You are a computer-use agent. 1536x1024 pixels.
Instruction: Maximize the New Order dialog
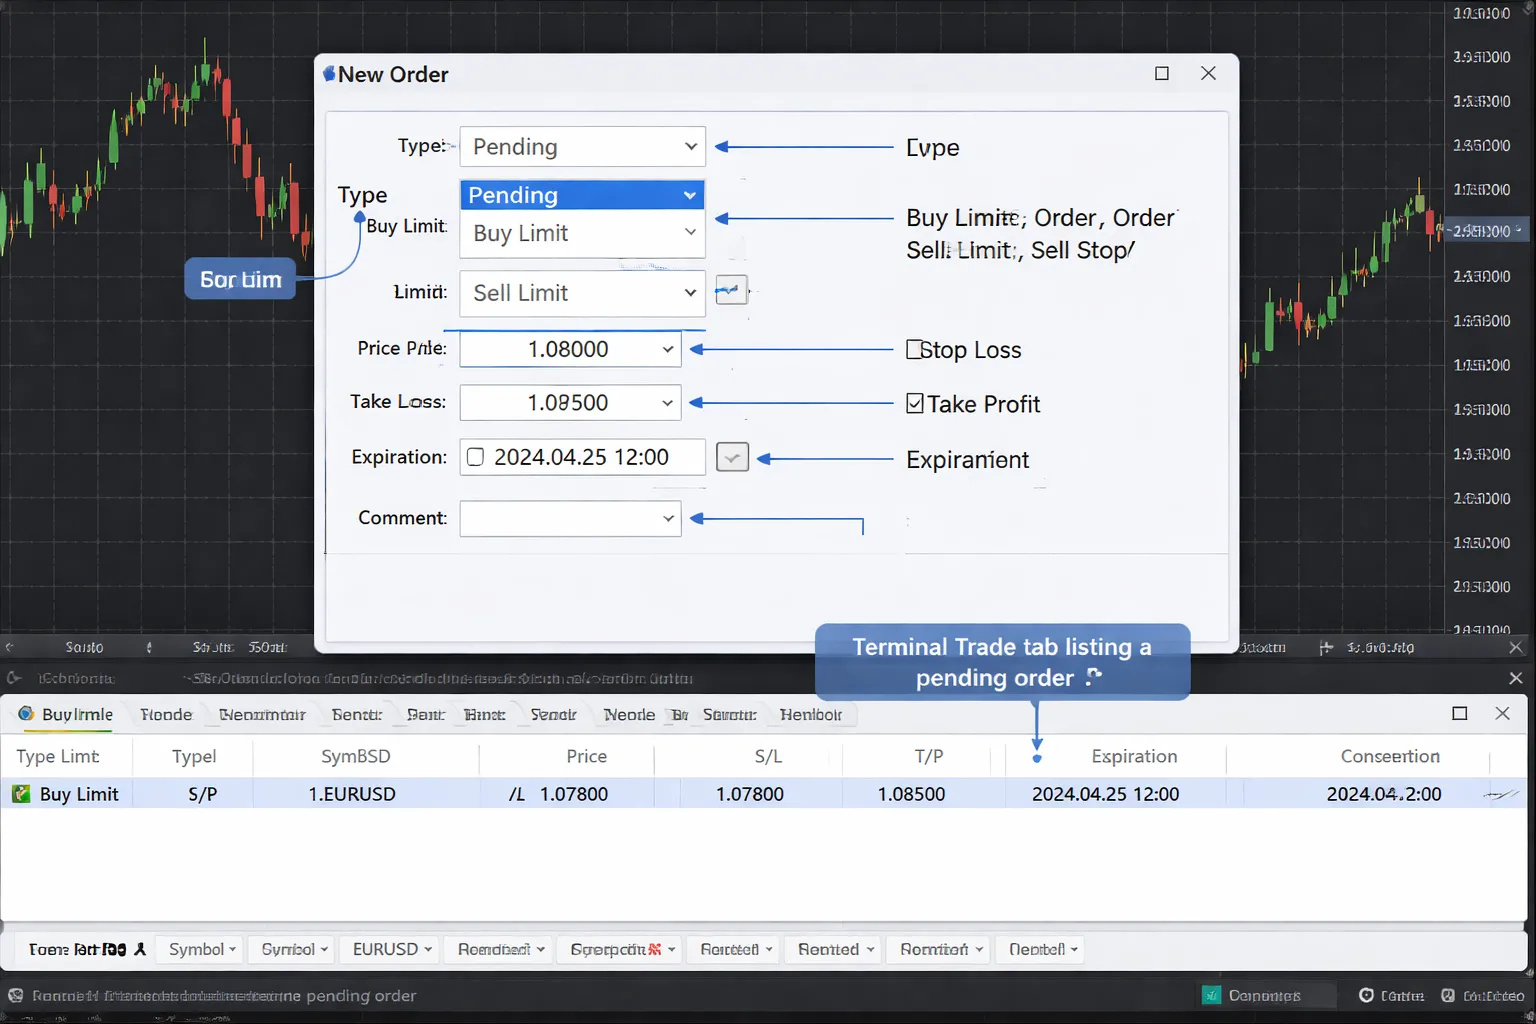click(1162, 73)
